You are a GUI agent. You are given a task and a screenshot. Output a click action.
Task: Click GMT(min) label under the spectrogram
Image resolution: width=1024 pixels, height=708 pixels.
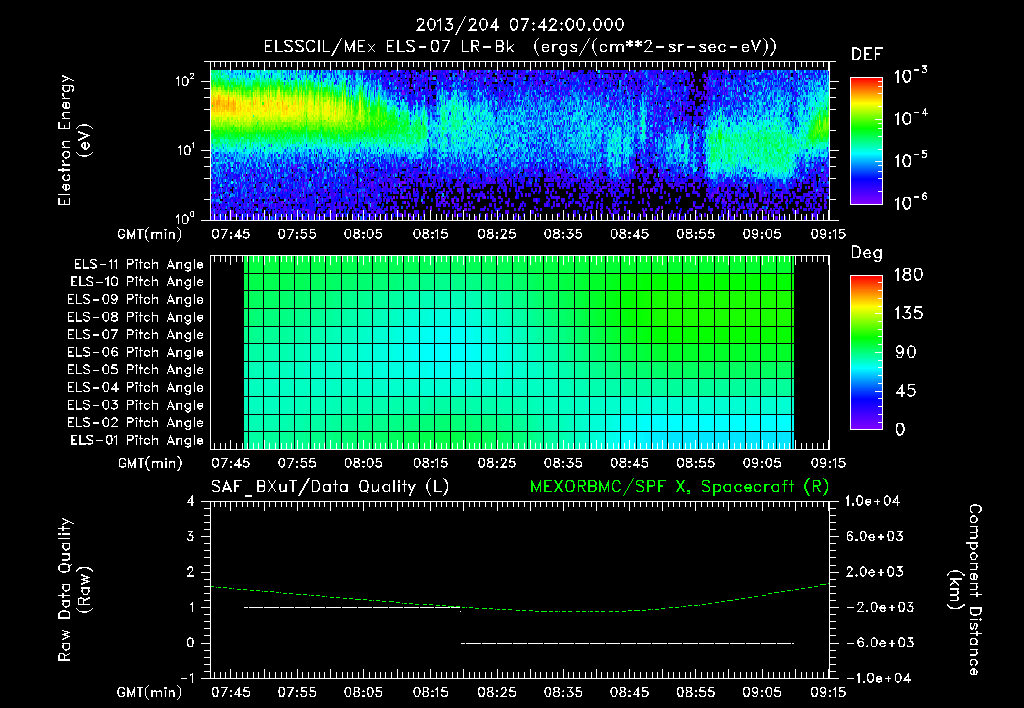(149, 234)
